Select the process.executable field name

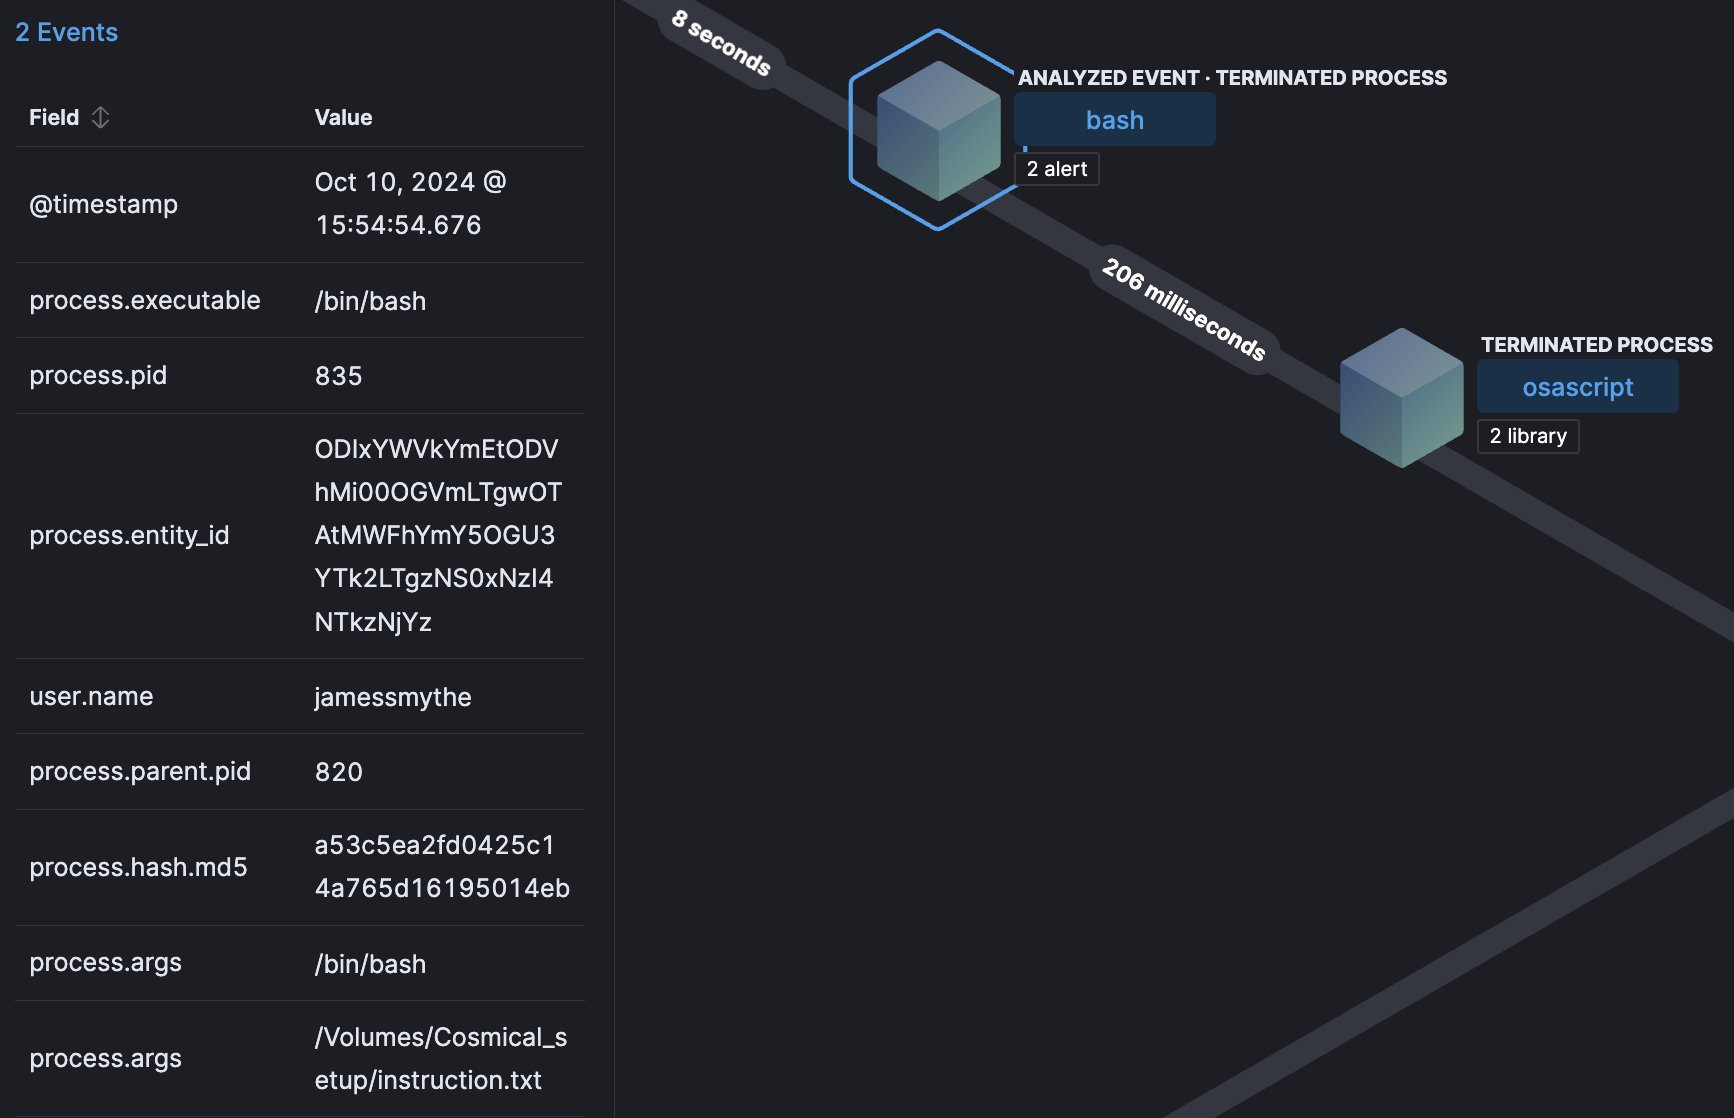pyautogui.click(x=145, y=300)
